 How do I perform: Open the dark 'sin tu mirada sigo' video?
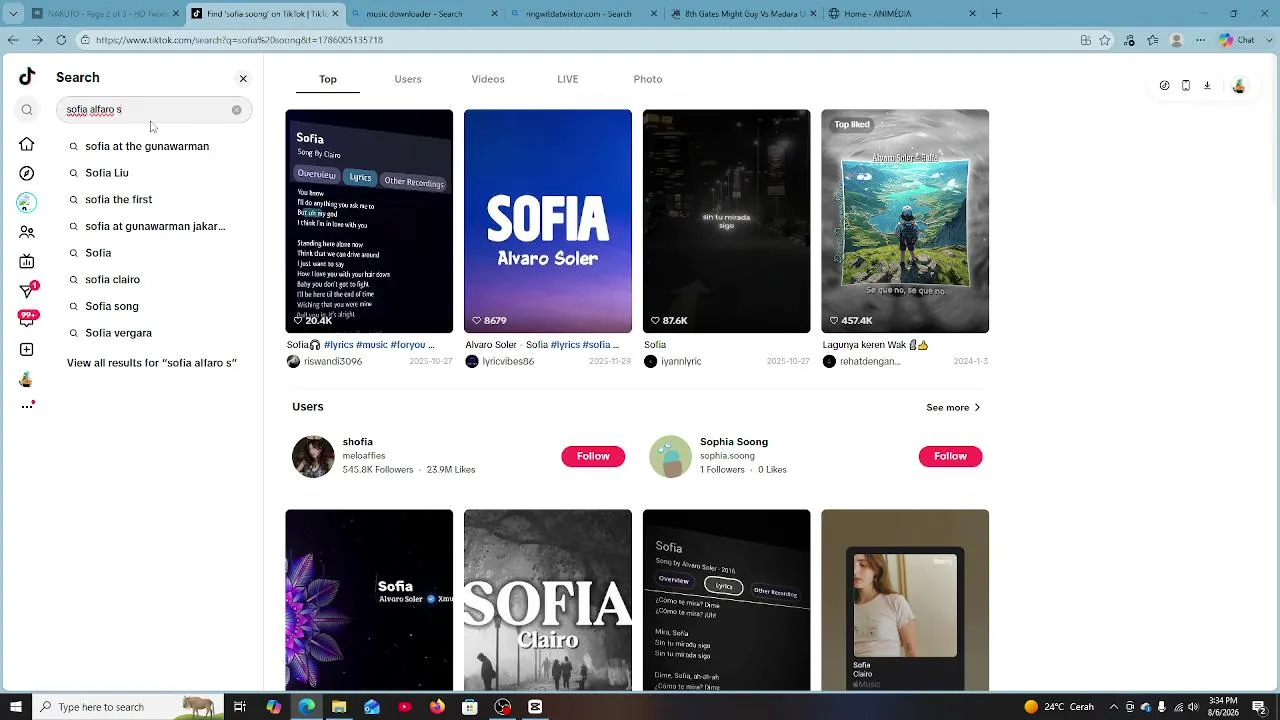coord(727,221)
